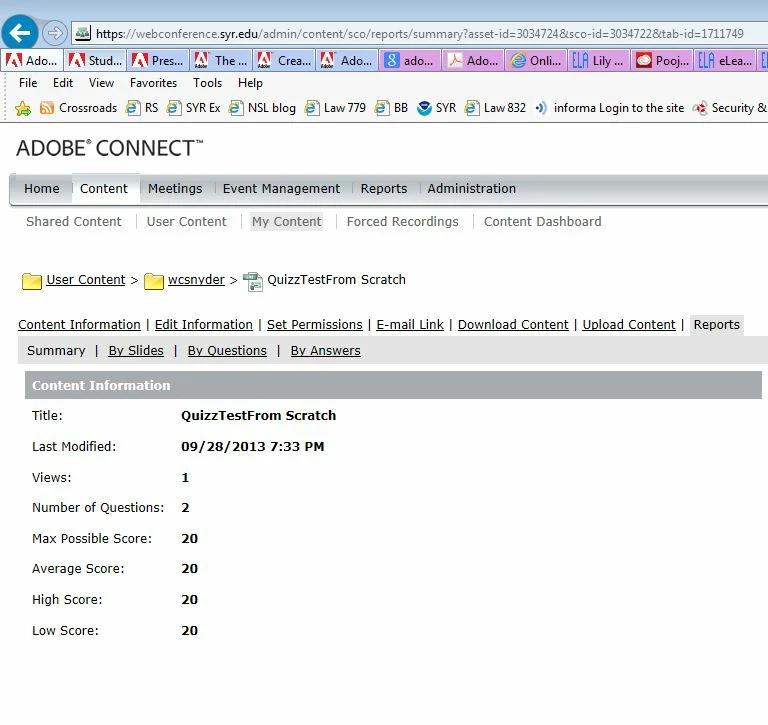Click the wcsnyder breadcrumb link
Viewport: 768px width, 725px height.
click(x=196, y=280)
